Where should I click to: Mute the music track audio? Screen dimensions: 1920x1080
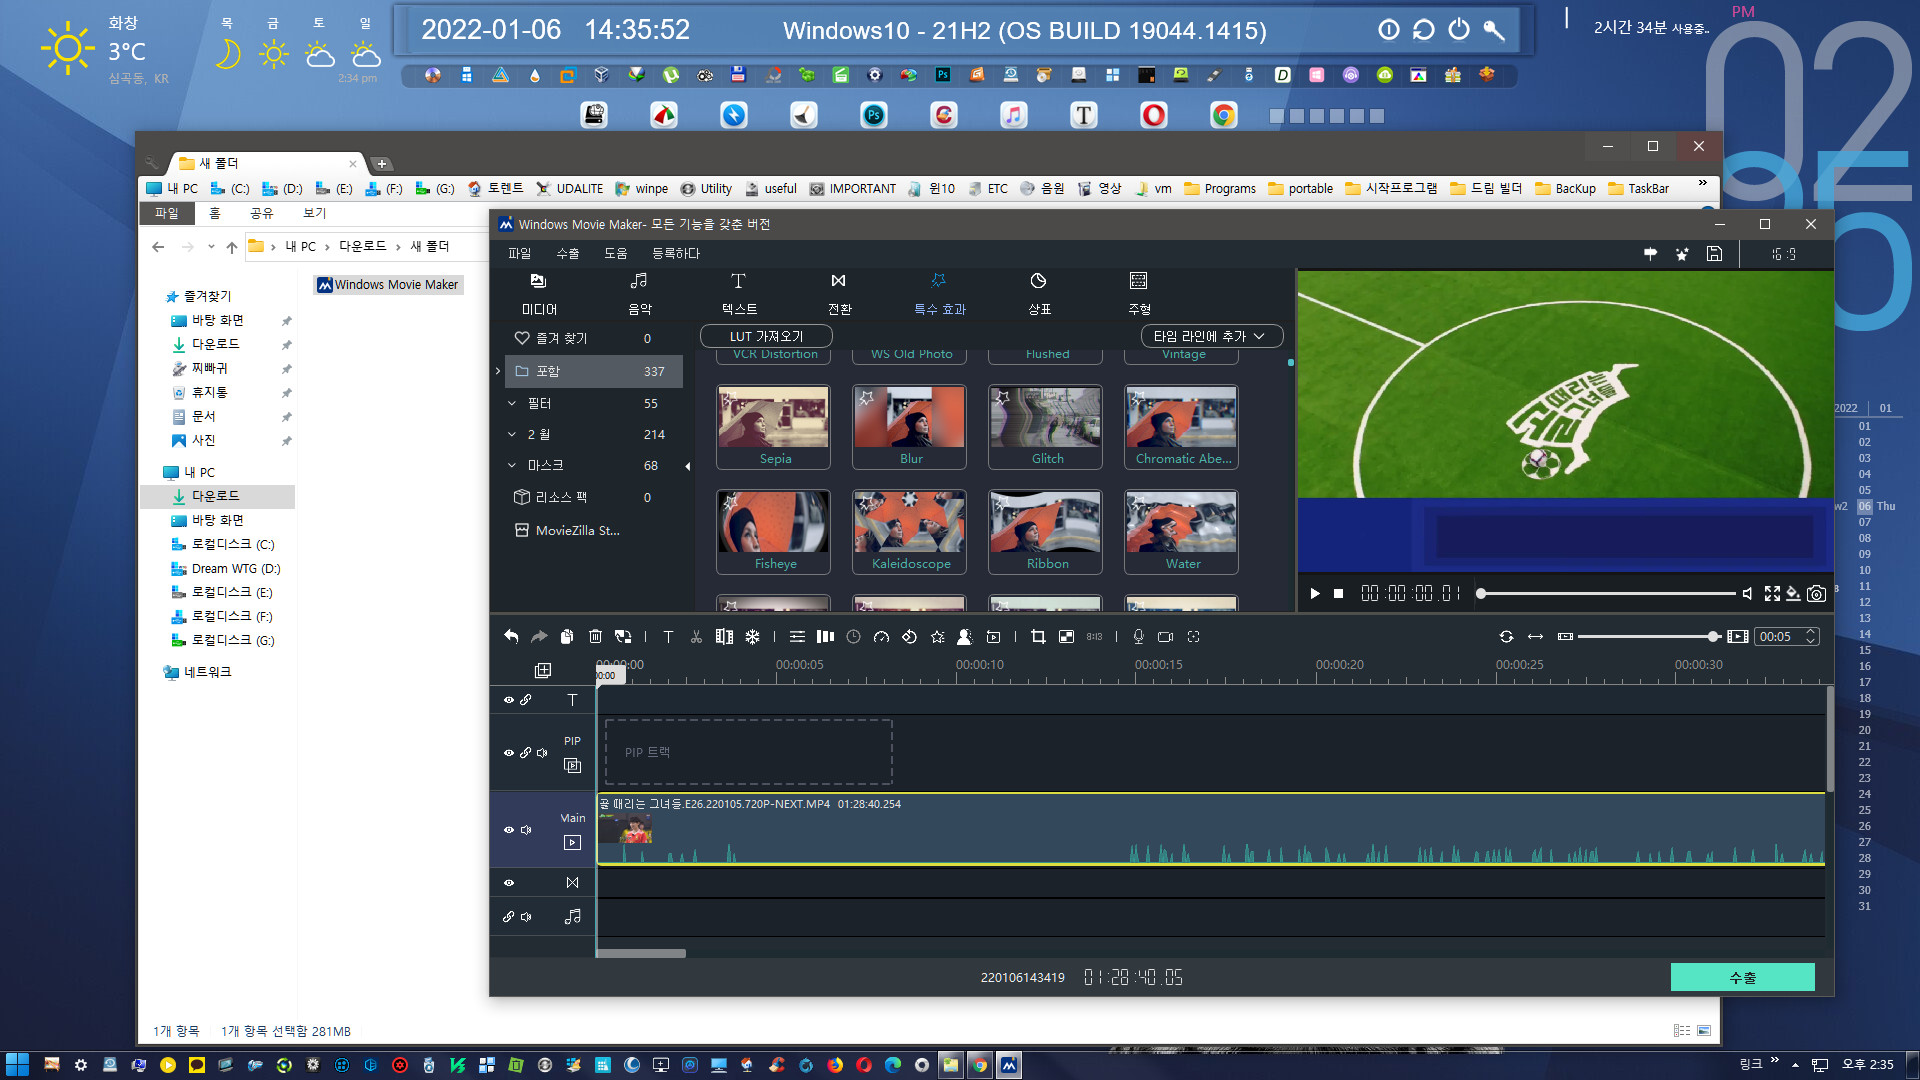click(526, 916)
